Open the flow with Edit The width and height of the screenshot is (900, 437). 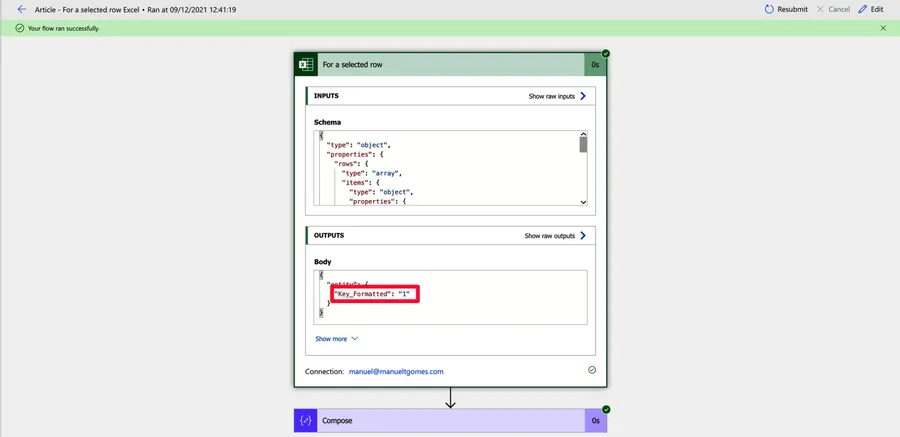click(870, 9)
